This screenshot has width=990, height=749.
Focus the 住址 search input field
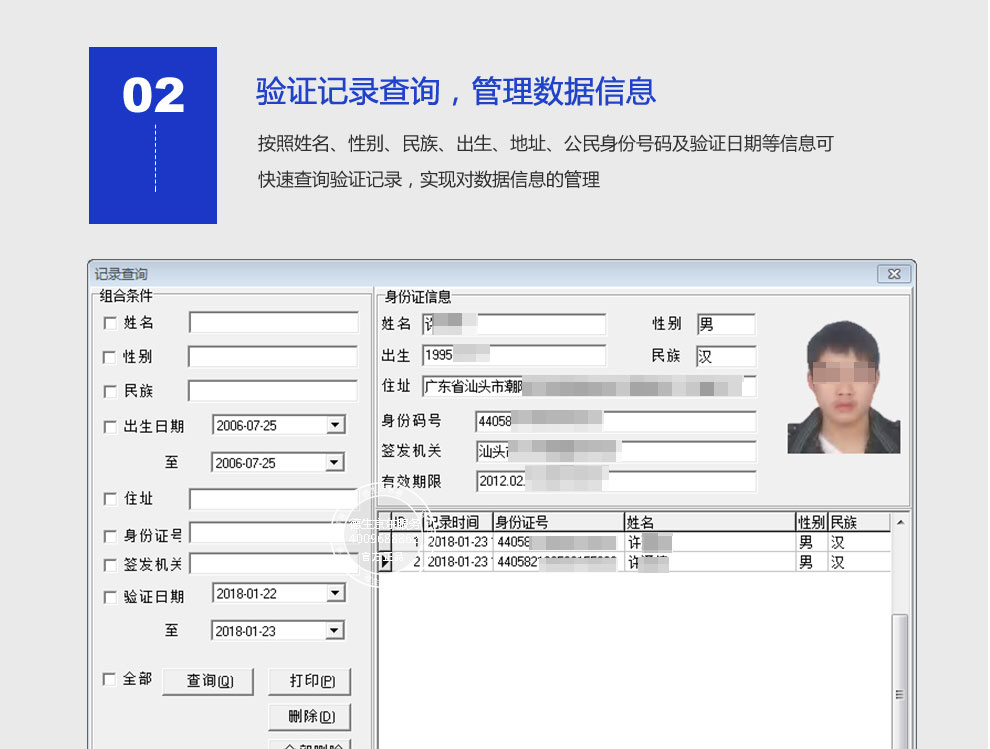click(273, 499)
